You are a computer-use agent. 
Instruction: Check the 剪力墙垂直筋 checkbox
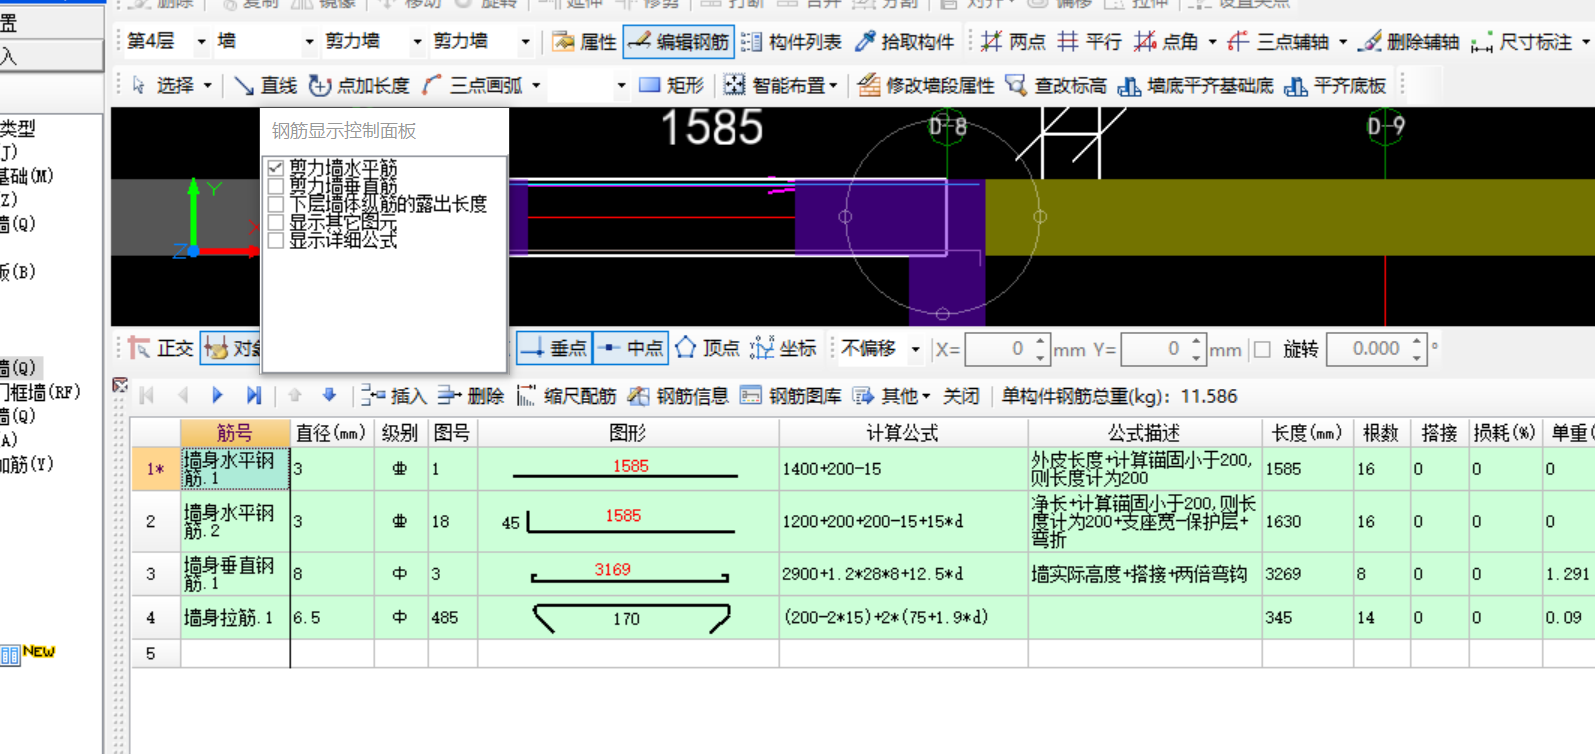coord(276,186)
